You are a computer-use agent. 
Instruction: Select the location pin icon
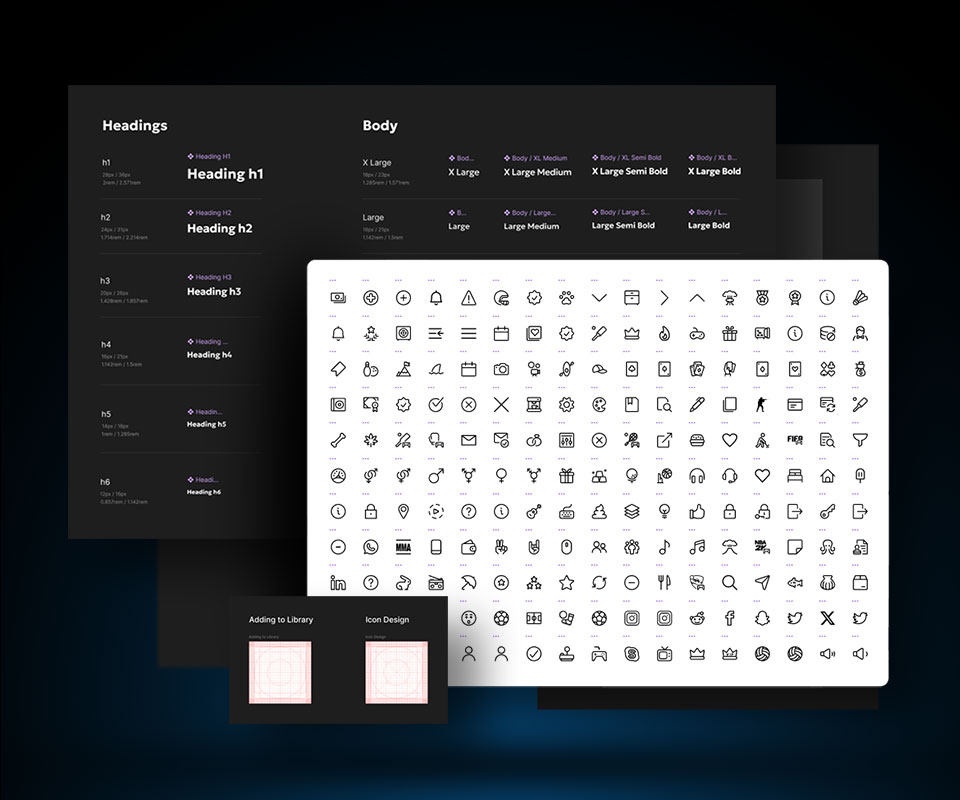coord(403,511)
